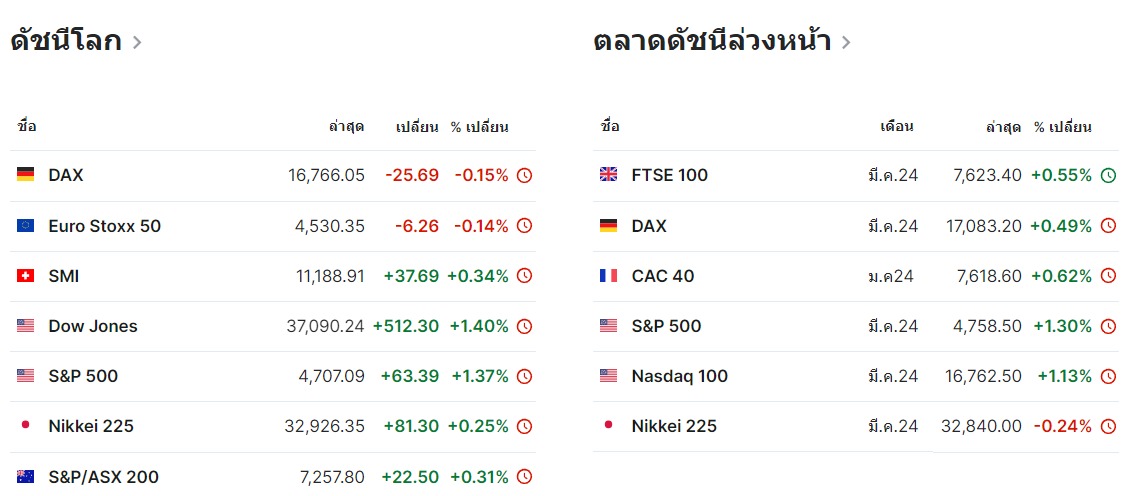Viewport: 1139px width, 496px height.
Task: Click the Swiss flag icon beside SMI
Action: (25, 276)
